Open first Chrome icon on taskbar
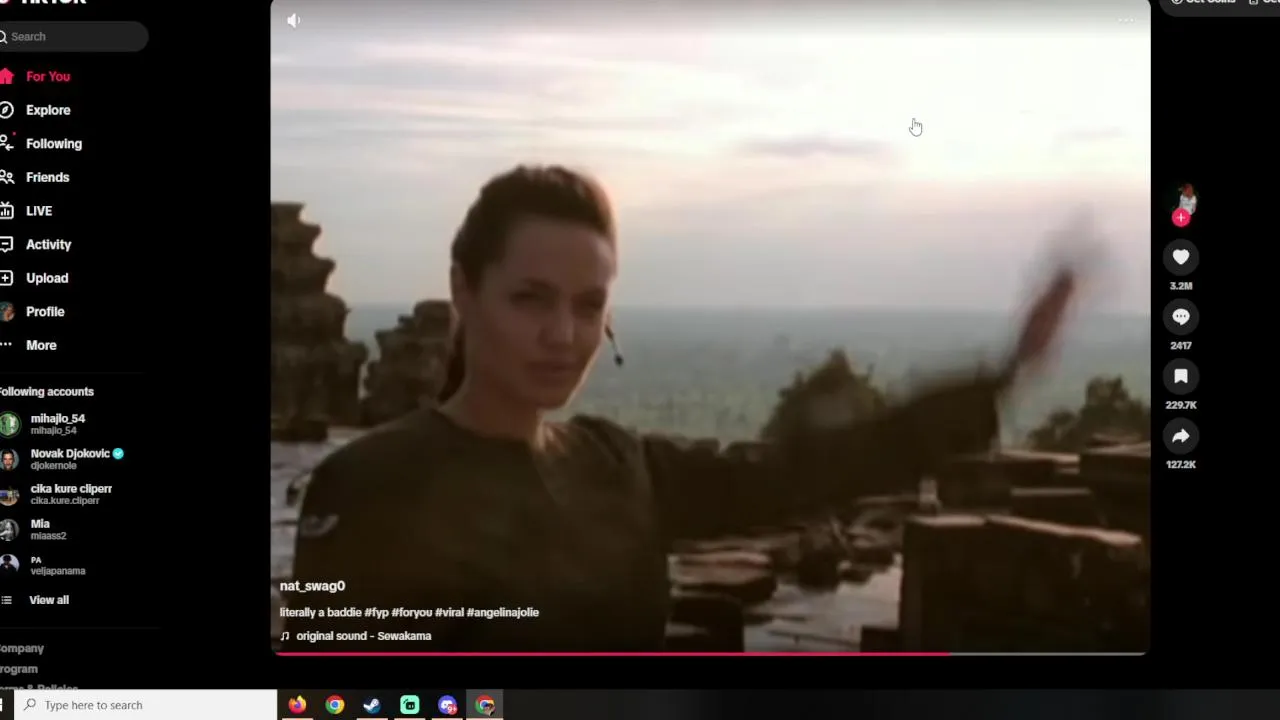 click(x=335, y=705)
